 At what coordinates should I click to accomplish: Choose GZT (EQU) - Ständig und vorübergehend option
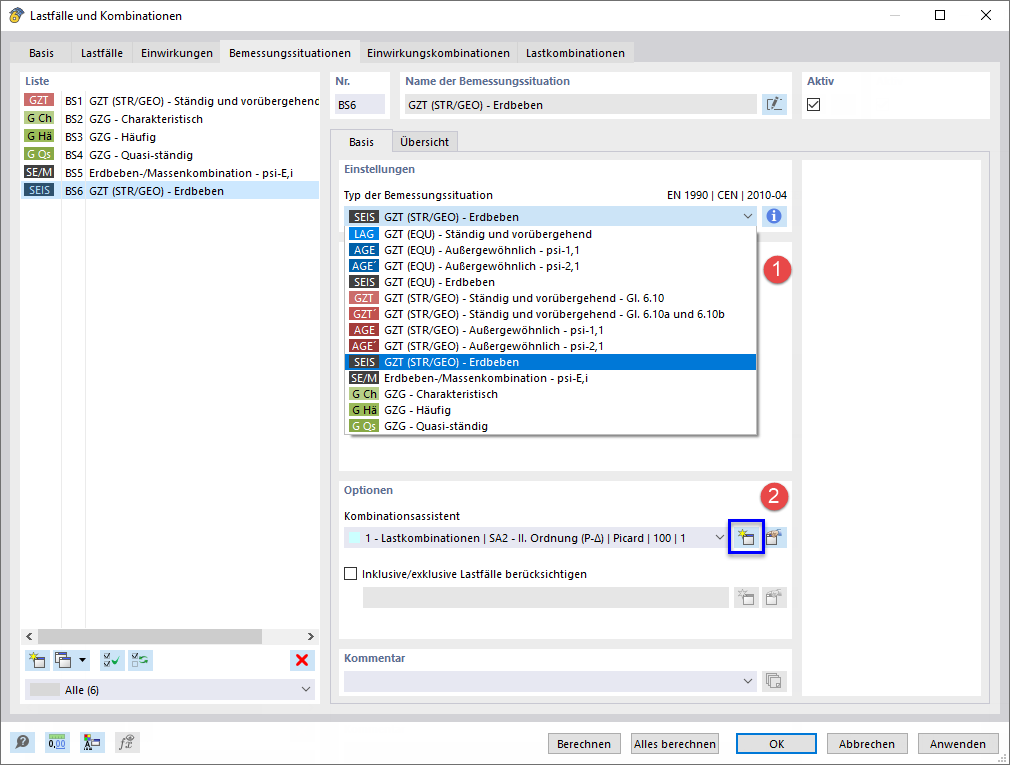point(551,234)
